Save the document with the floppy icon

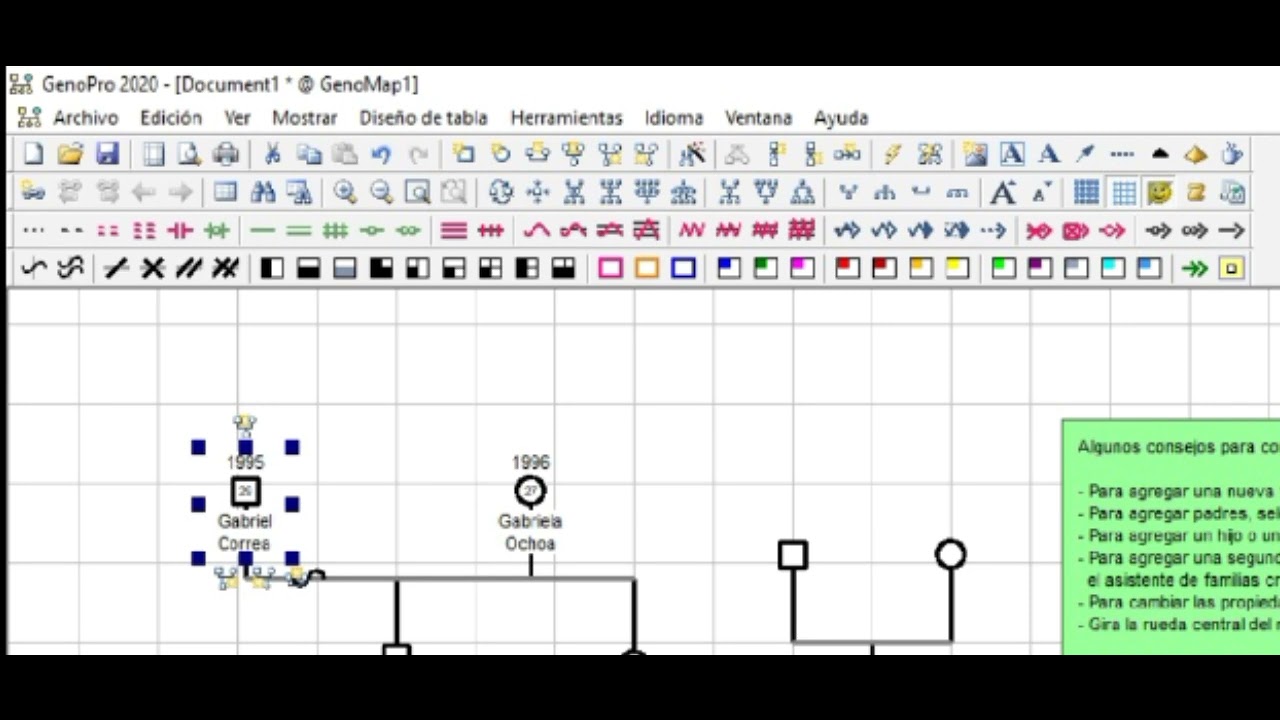pos(107,154)
